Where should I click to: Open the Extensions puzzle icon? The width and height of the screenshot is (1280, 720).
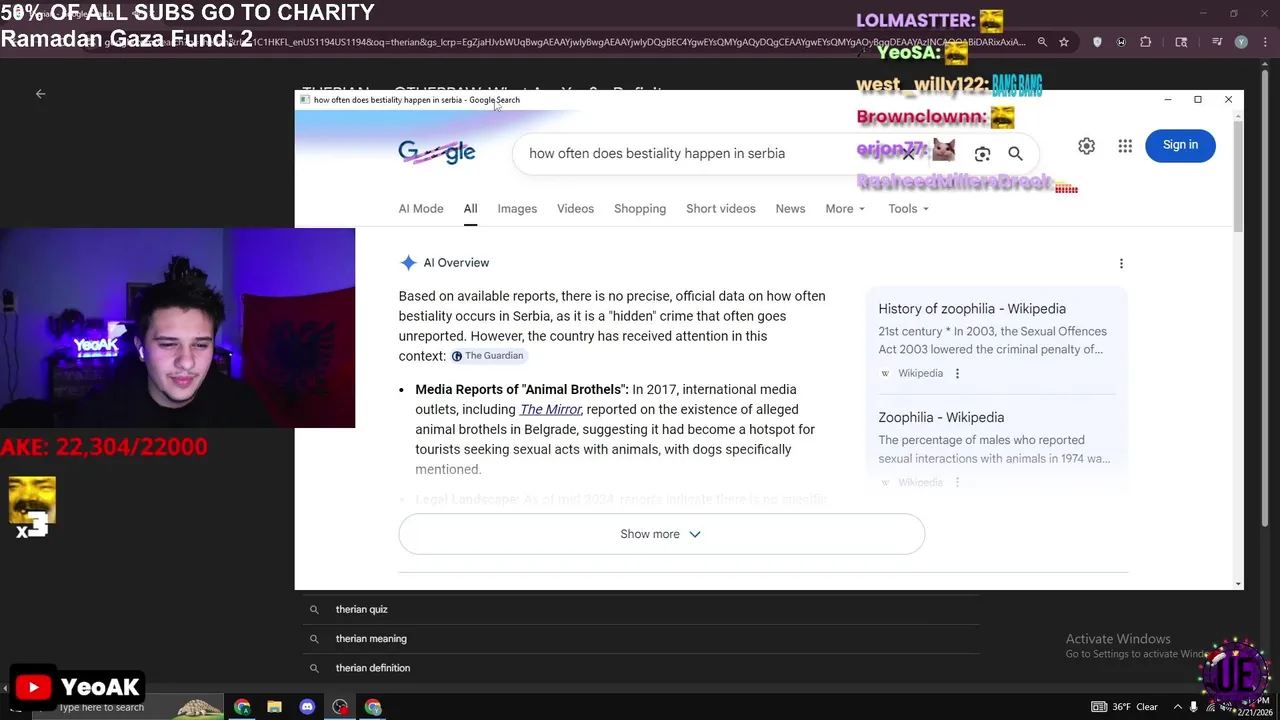[1146, 42]
